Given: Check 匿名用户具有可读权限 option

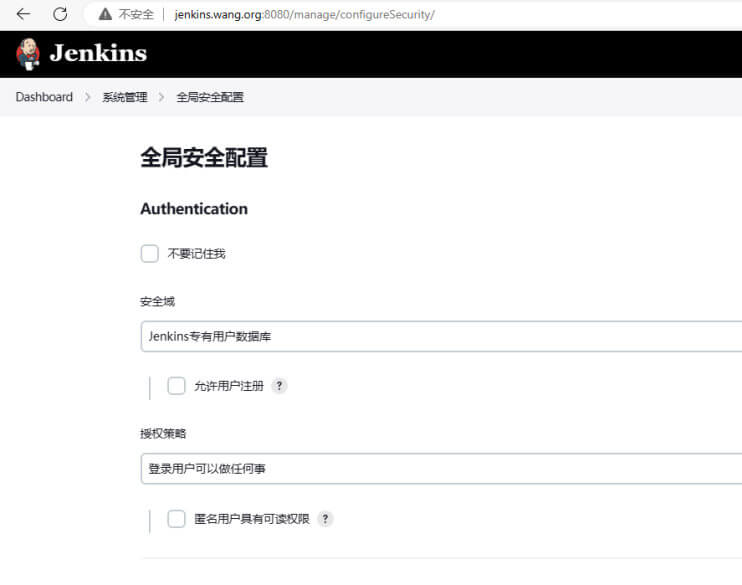Looking at the screenshot, I should pos(177,519).
